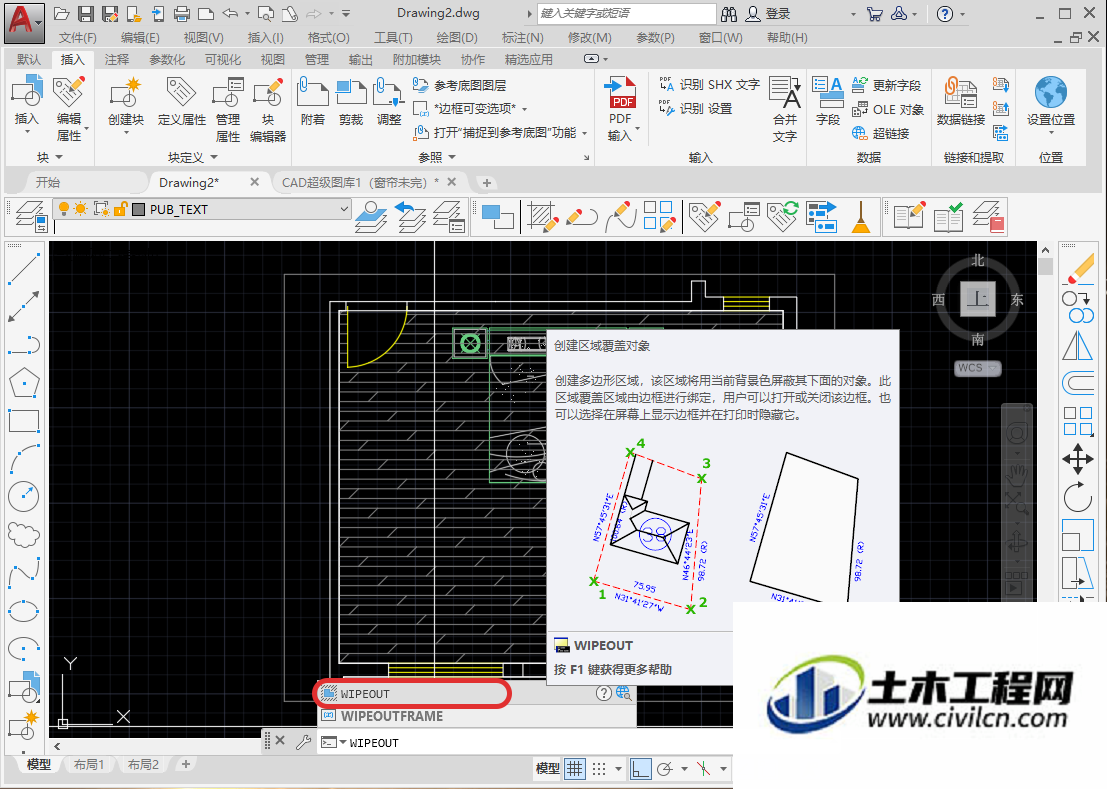Click the Plot printer icon
Image resolution: width=1107 pixels, height=789 pixels.
181,13
